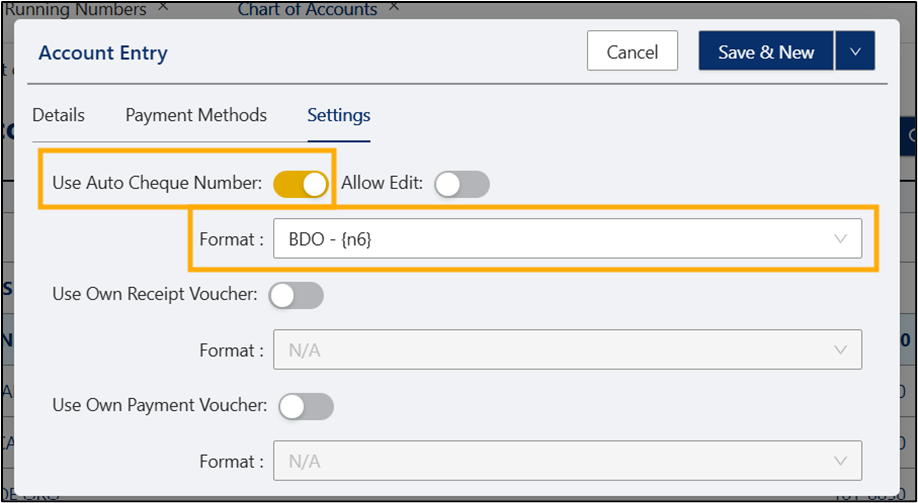The image size is (918, 503).
Task: Click the Save & New button
Action: tap(766, 52)
